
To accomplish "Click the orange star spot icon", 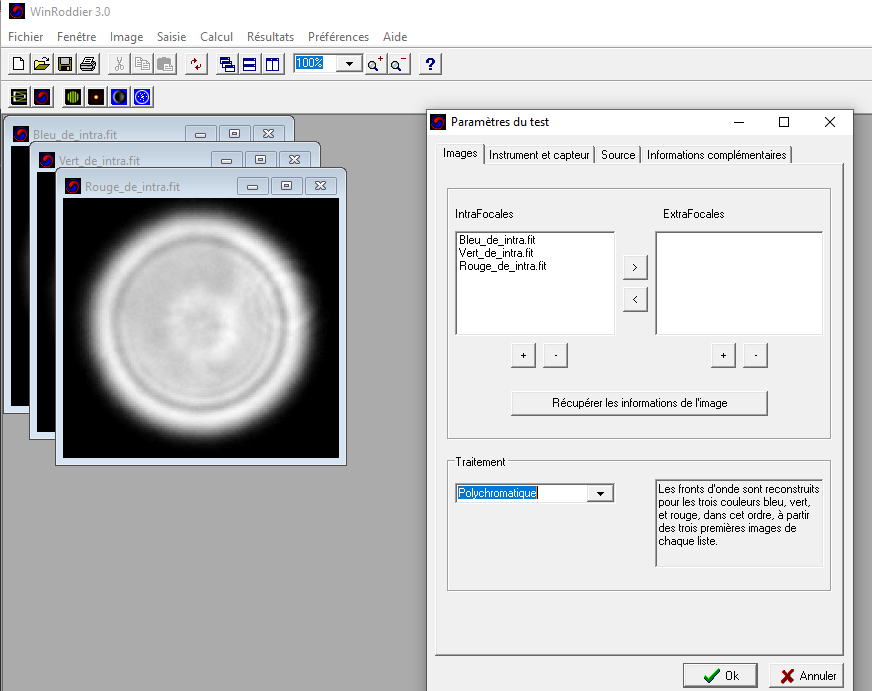I will pyautogui.click(x=96, y=97).
